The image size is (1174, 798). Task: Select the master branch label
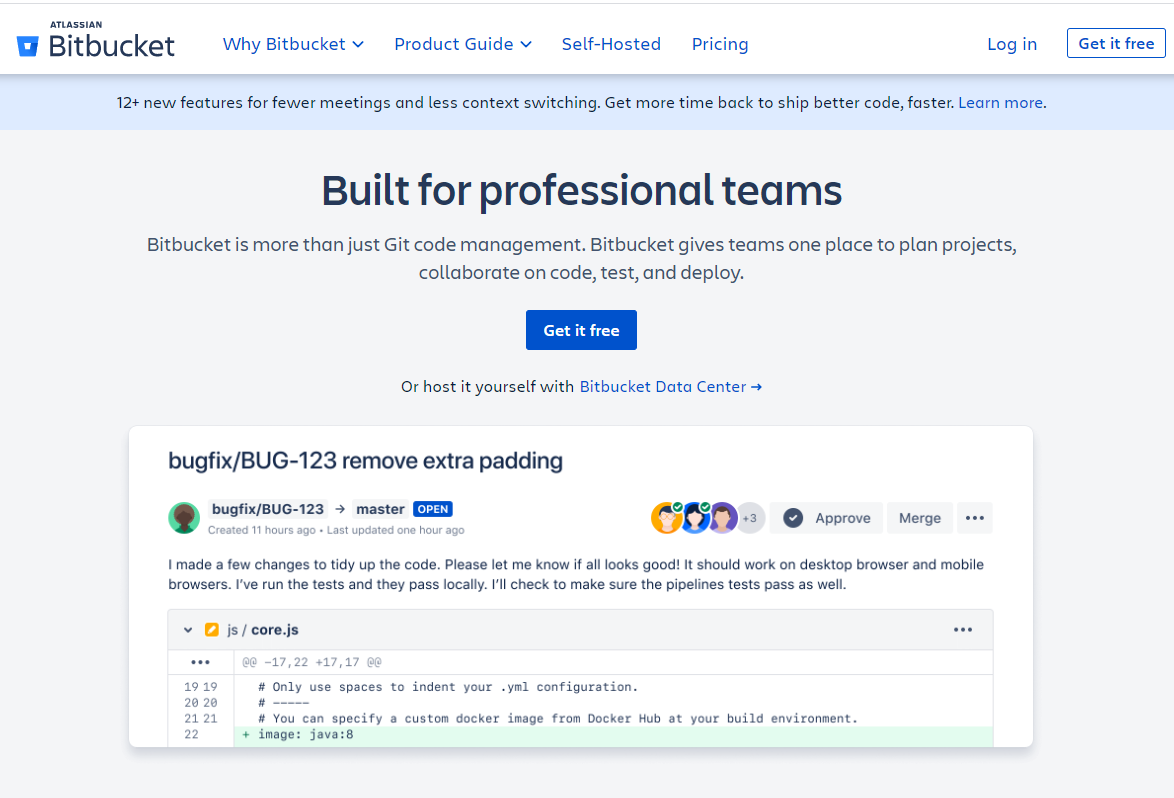coord(380,509)
